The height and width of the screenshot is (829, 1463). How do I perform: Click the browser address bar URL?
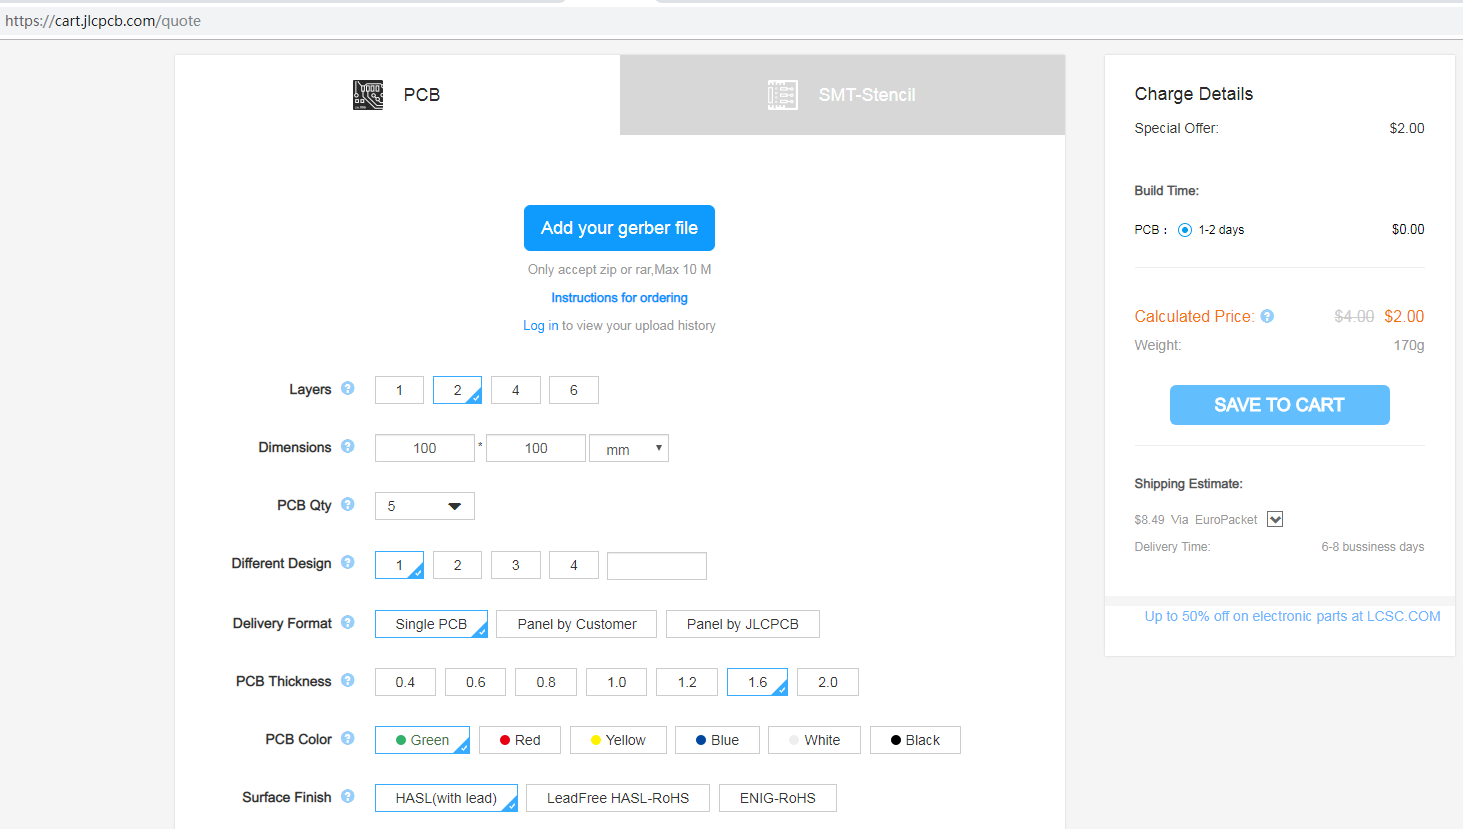[103, 21]
